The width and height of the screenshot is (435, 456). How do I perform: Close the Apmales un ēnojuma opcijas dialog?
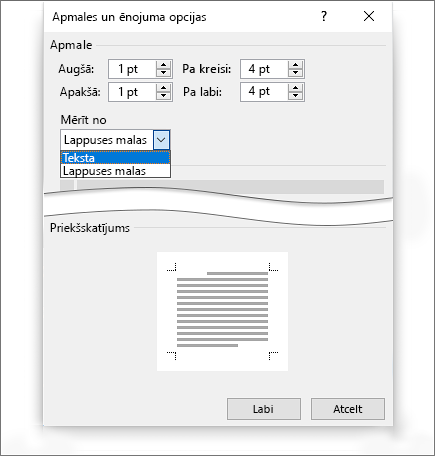(x=369, y=16)
